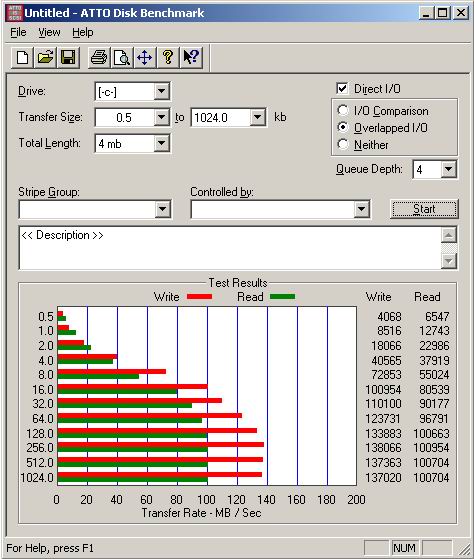Expand the Controlled by dropdown
Viewport: 474px width, 559px height.
361,209
